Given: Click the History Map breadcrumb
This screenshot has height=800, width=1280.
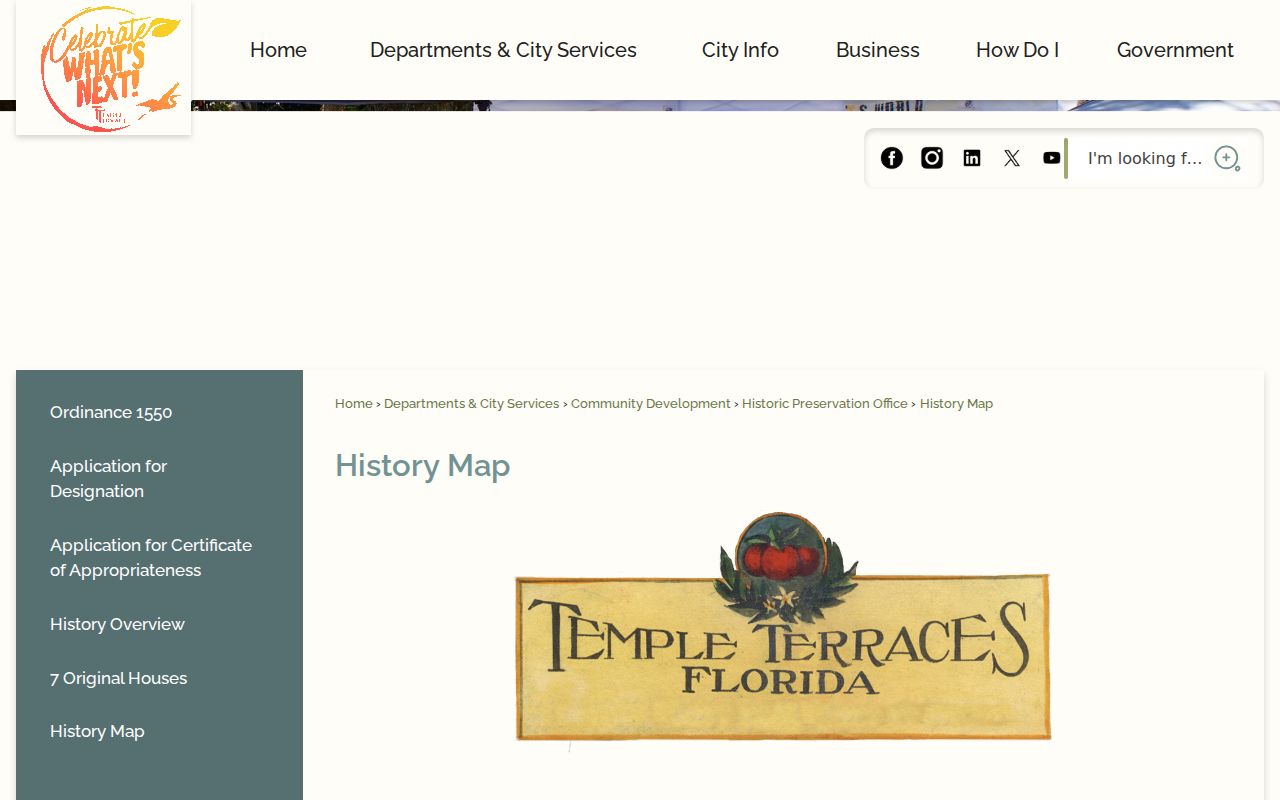Looking at the screenshot, I should pos(956,404).
